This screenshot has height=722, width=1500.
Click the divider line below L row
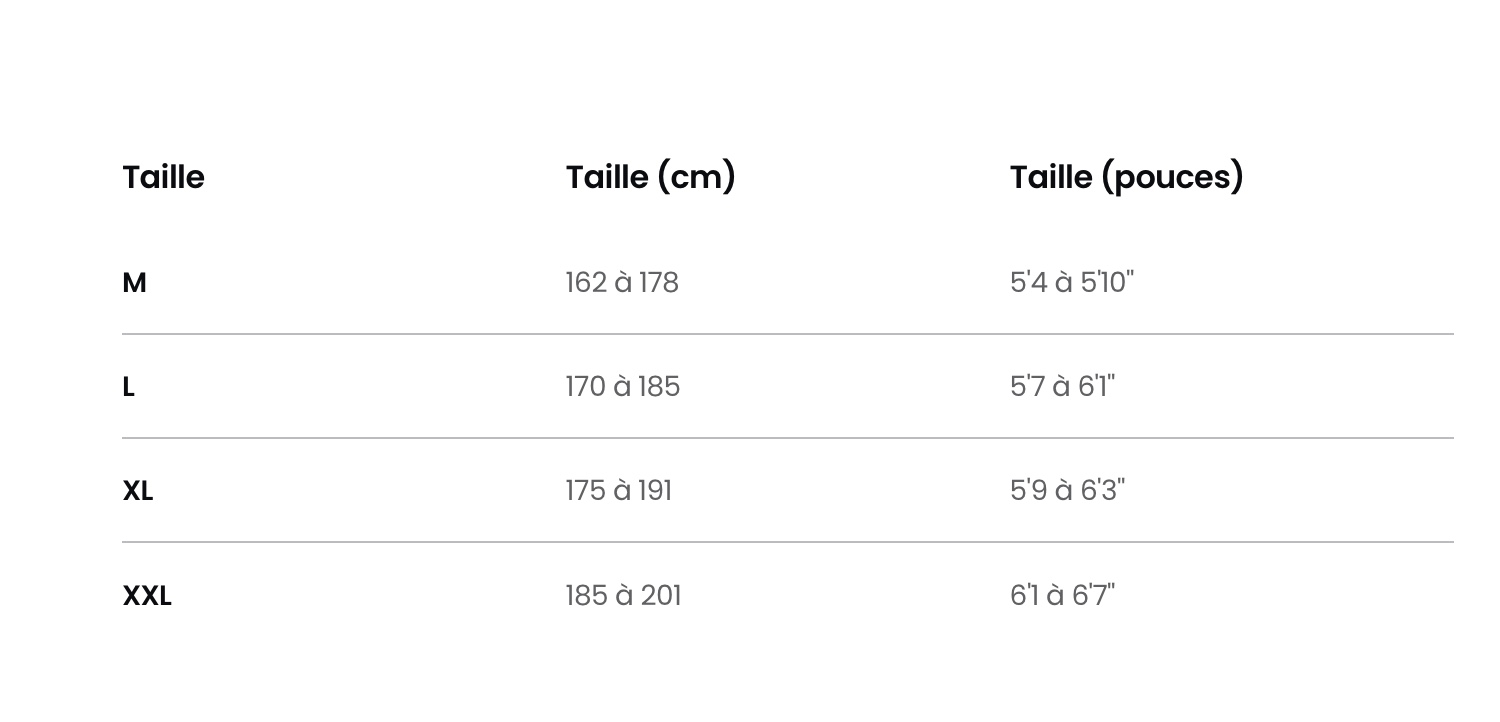[x=788, y=438]
